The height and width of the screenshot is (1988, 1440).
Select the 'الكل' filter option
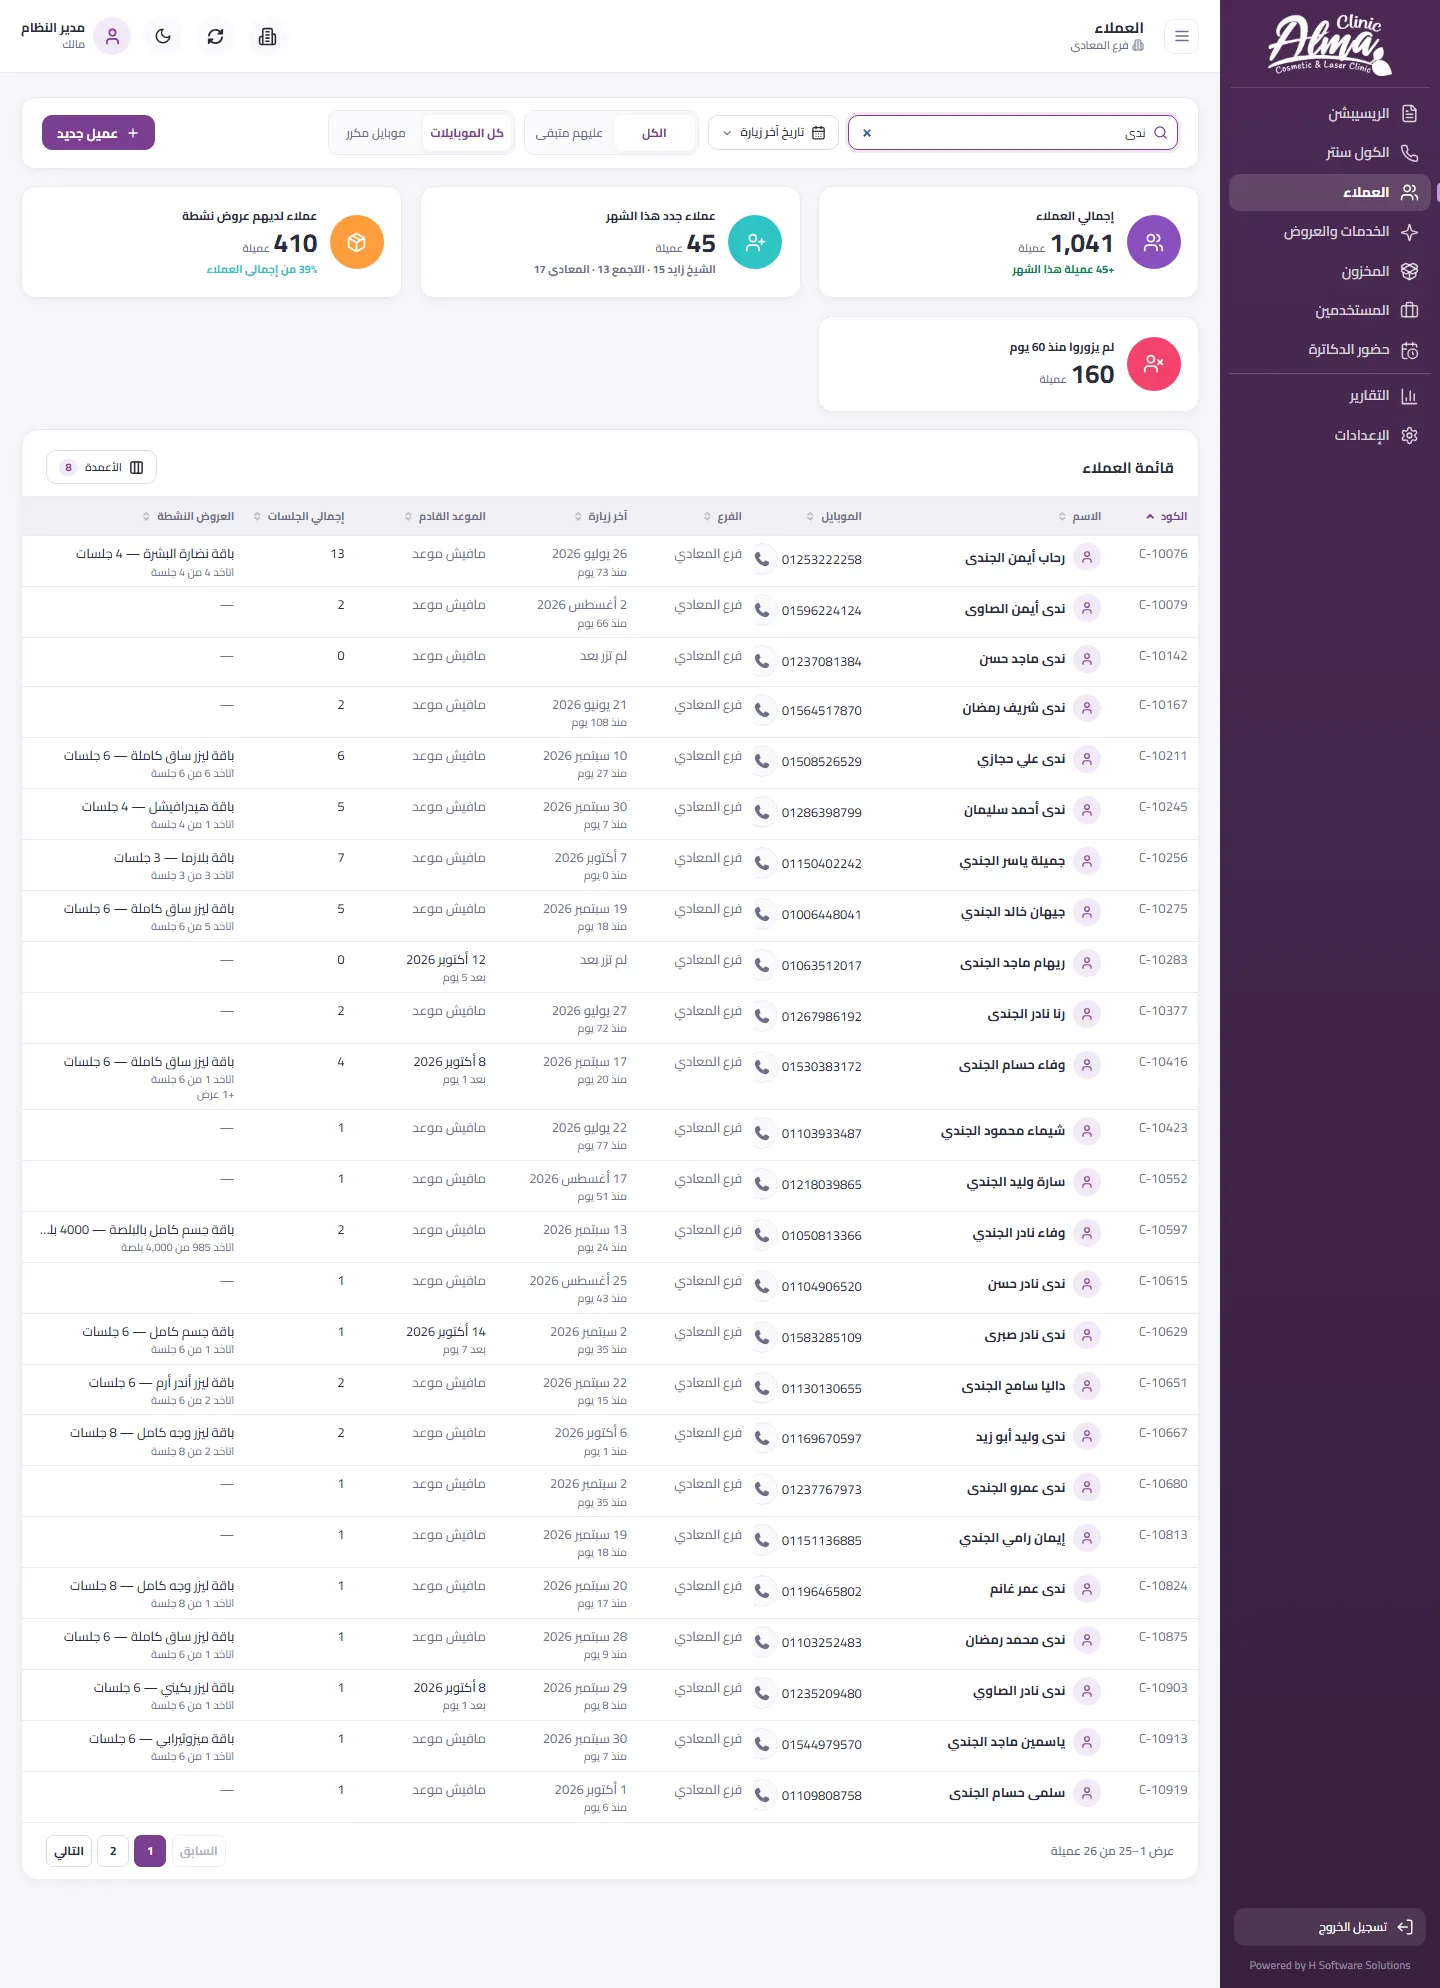654,133
